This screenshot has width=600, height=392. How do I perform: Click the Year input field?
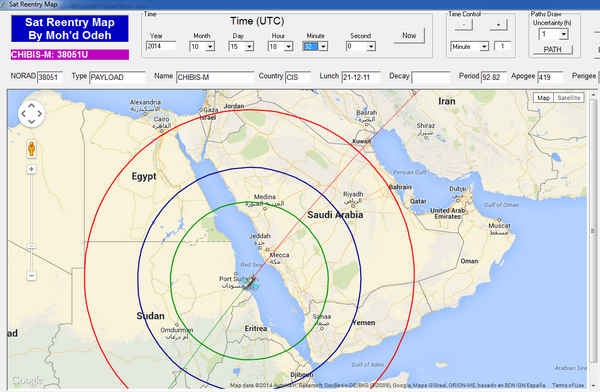pyautogui.click(x=161, y=46)
